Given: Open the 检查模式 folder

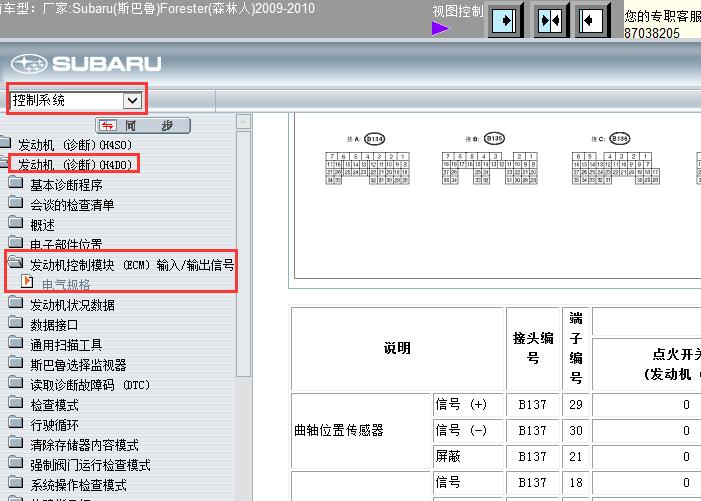Looking at the screenshot, I should pyautogui.click(x=54, y=405).
